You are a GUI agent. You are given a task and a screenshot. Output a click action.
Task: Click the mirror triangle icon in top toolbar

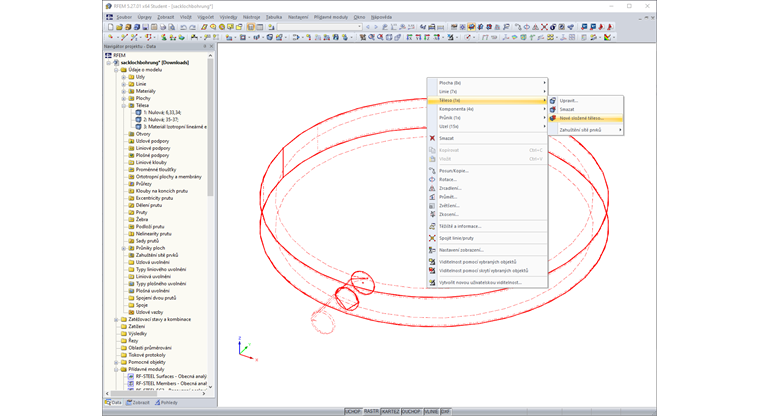tap(536, 27)
